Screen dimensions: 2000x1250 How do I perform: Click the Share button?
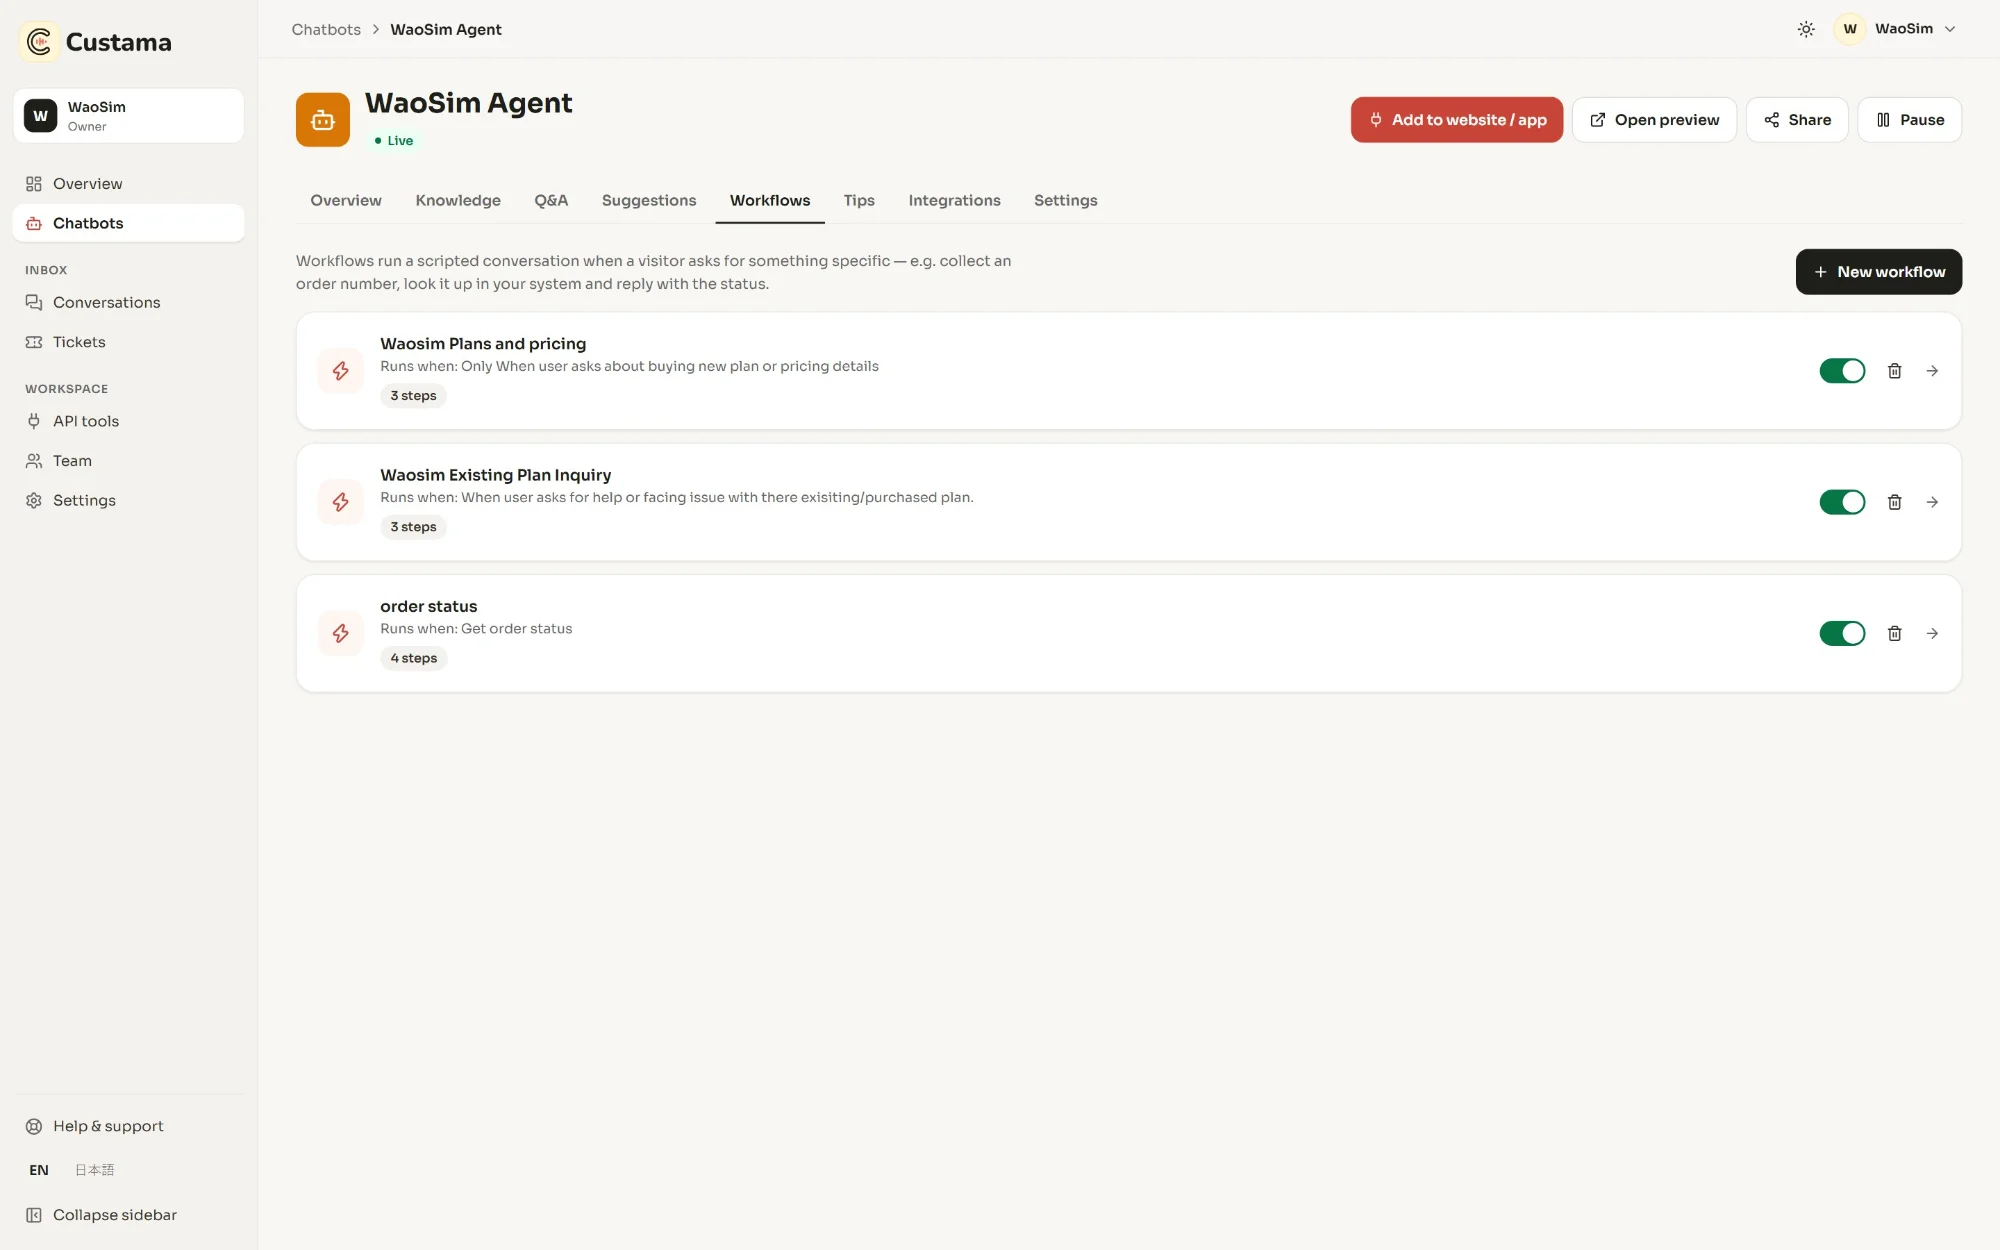tap(1797, 120)
